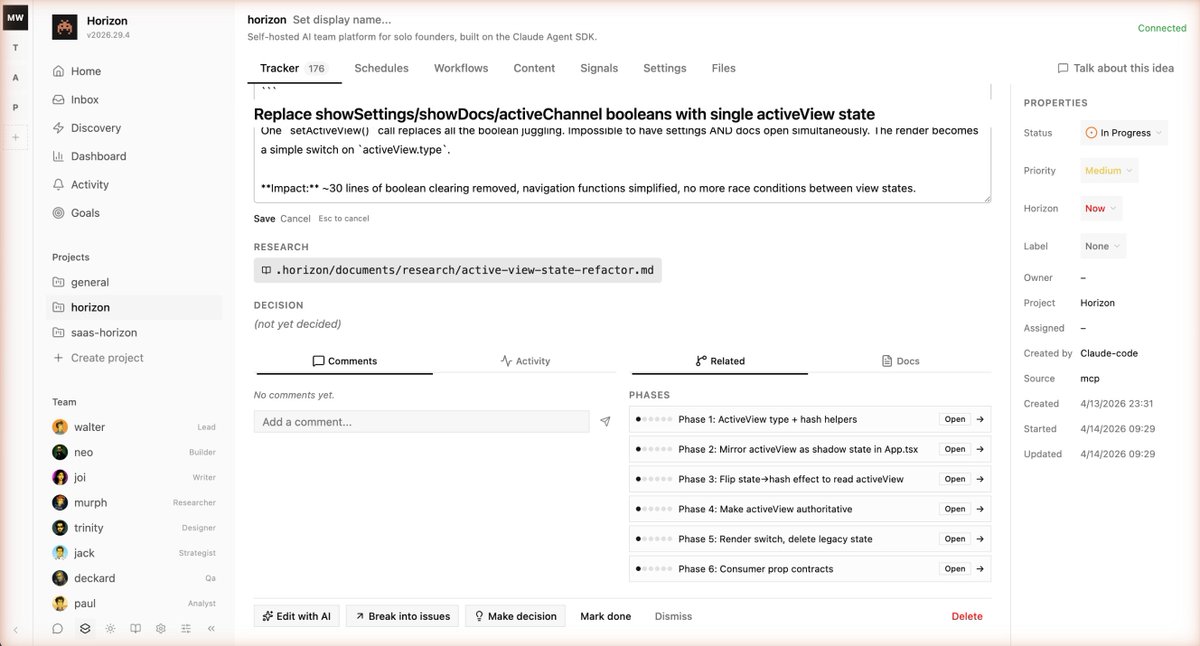Focus the Add a comment field

(421, 422)
